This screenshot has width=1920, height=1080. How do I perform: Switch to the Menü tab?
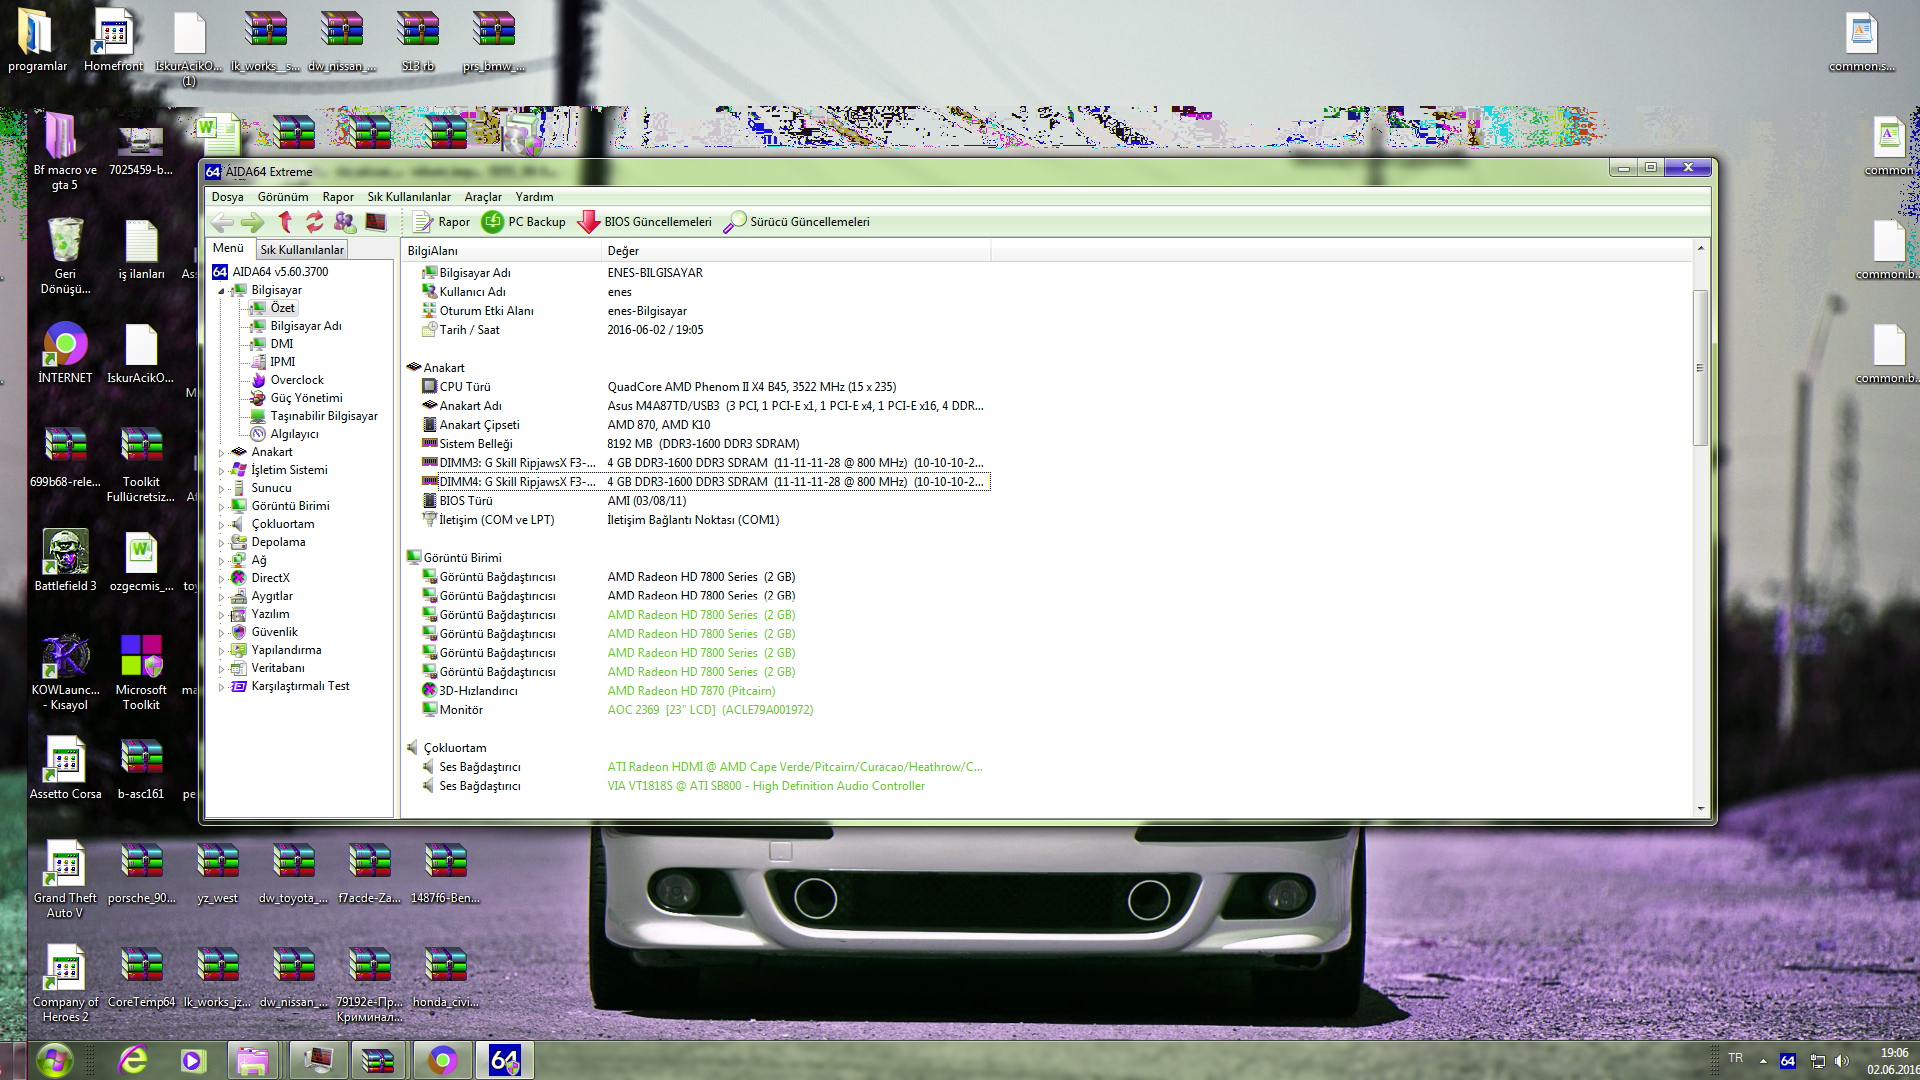tap(228, 248)
